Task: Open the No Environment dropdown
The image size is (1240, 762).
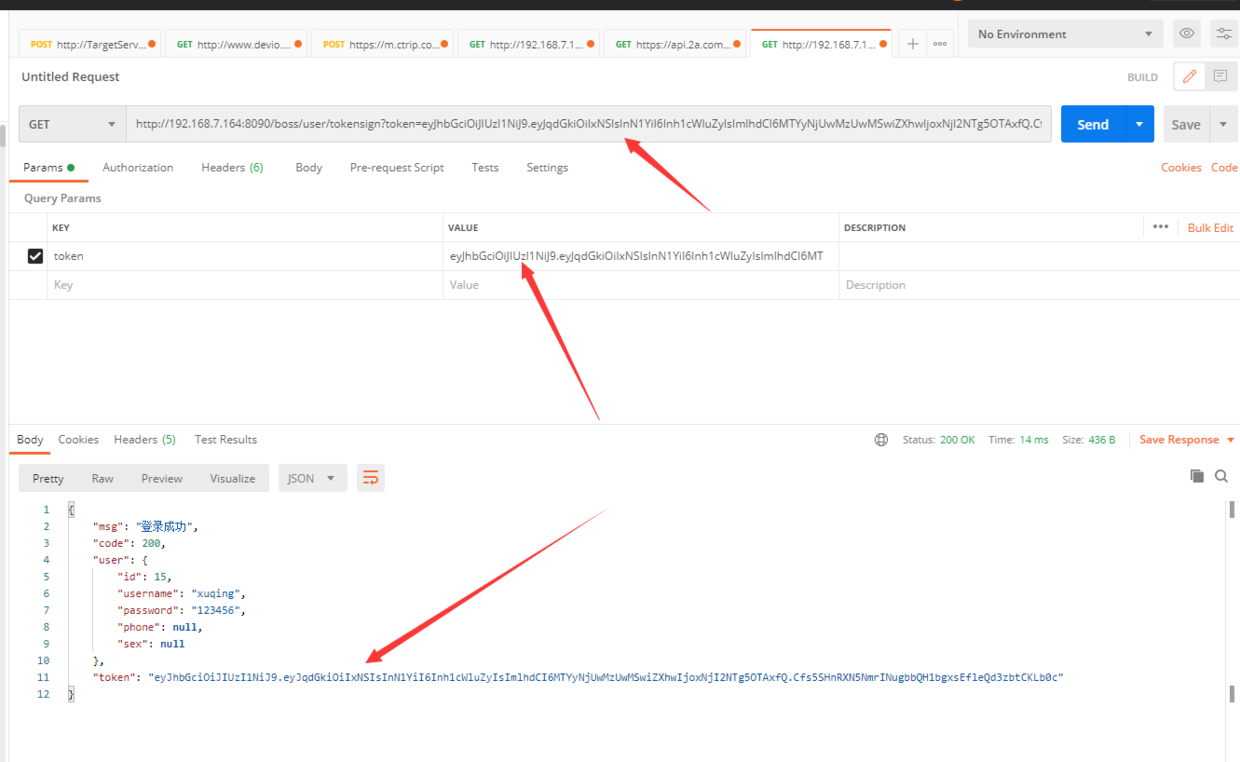Action: pos(1066,34)
